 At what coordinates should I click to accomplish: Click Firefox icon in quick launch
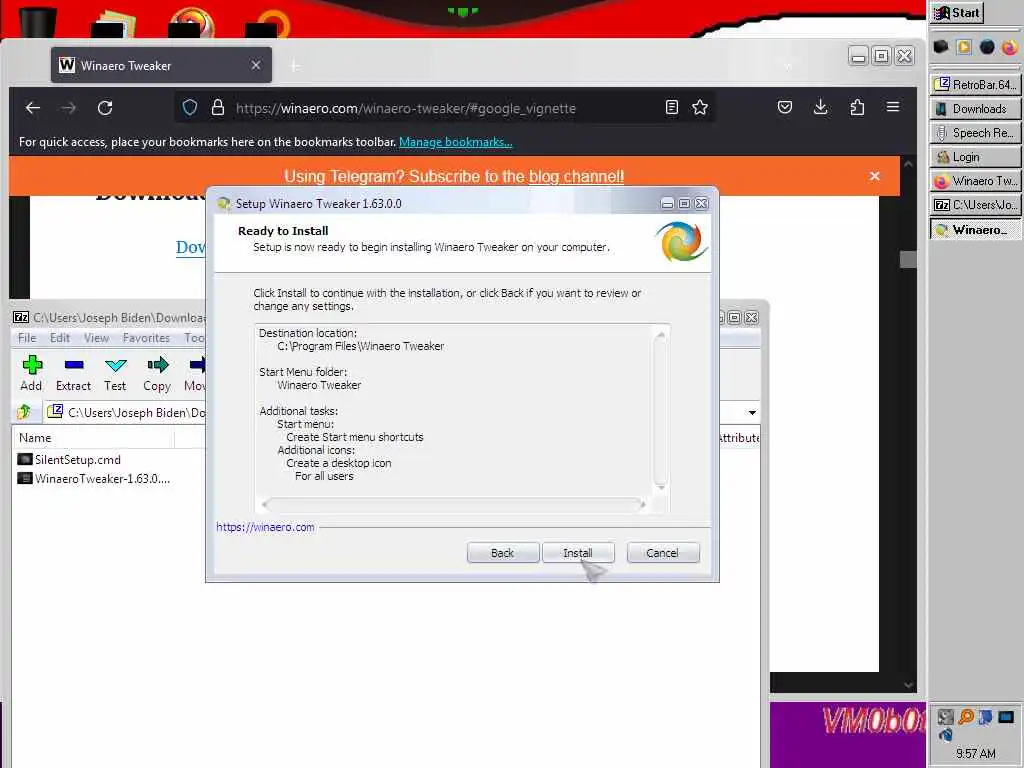[x=1009, y=47]
